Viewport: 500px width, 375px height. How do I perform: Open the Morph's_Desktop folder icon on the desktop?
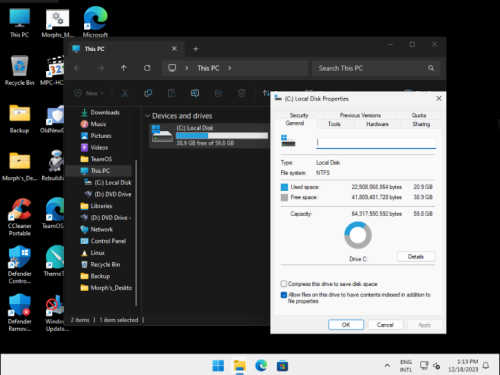click(x=19, y=167)
